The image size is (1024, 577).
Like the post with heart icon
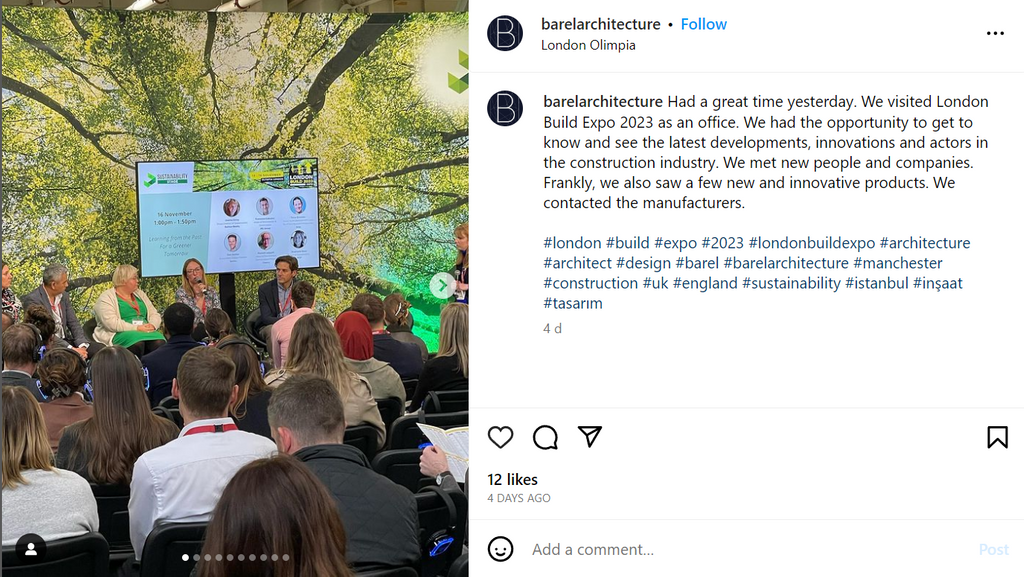point(500,437)
